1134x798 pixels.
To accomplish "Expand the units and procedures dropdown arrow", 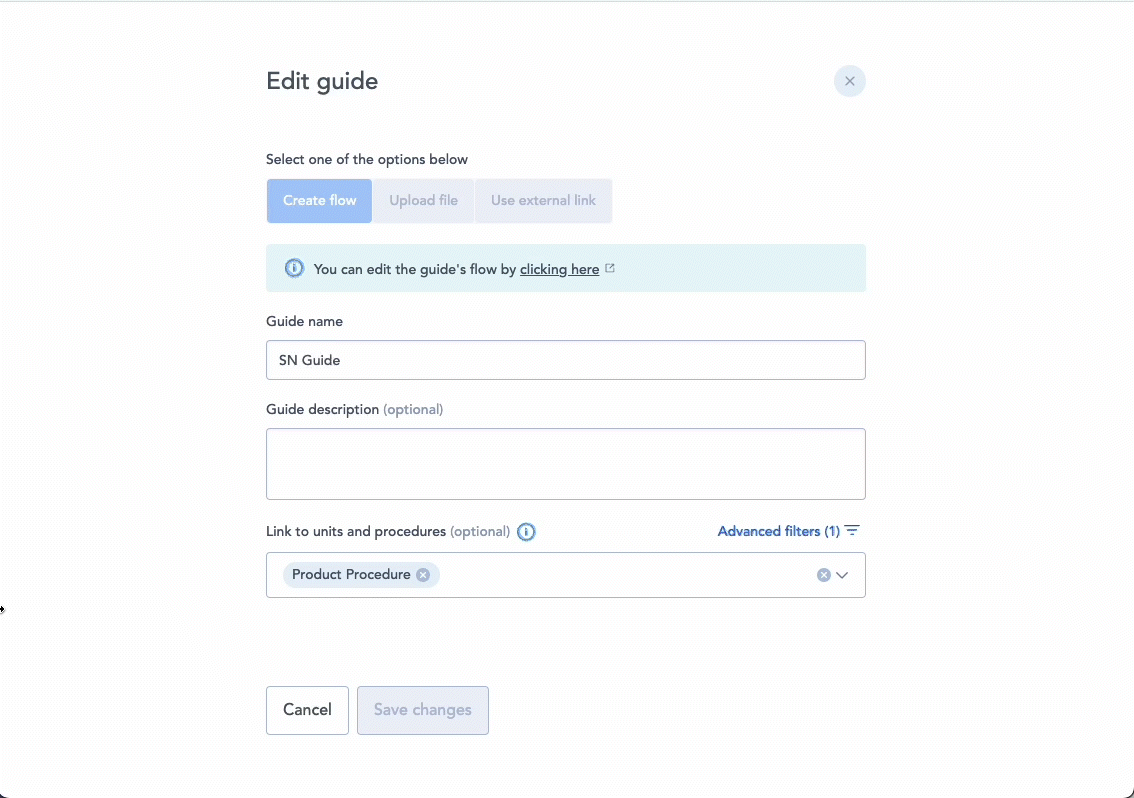I will point(843,575).
